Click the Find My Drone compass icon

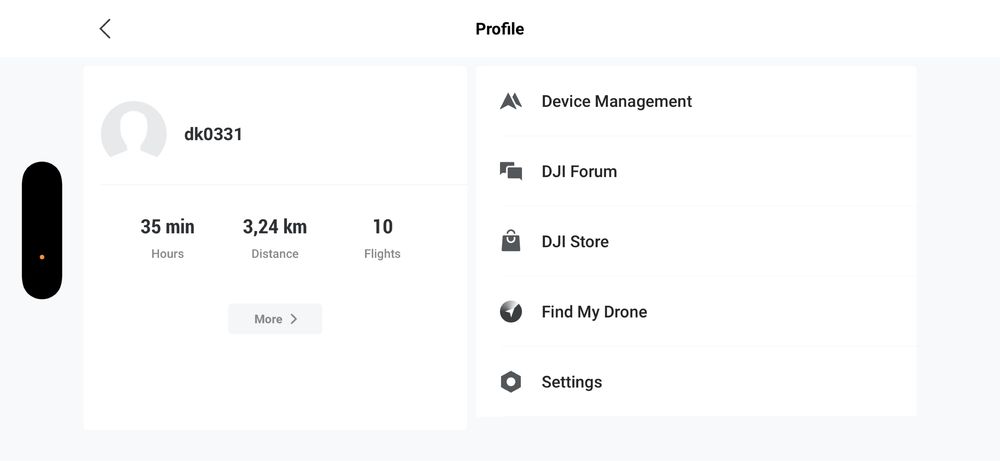click(x=511, y=312)
